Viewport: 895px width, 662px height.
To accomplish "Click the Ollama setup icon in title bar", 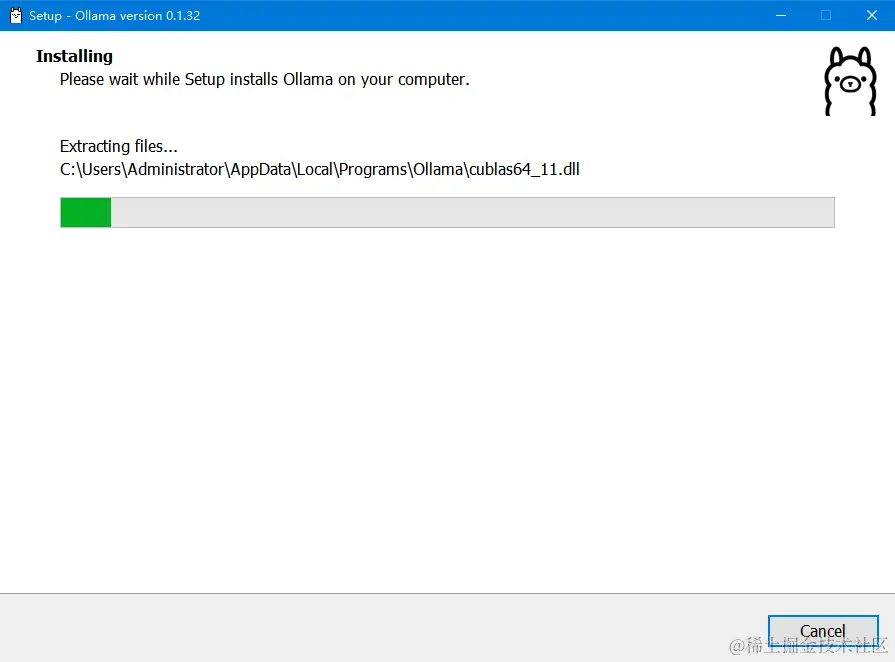I will coord(15,15).
